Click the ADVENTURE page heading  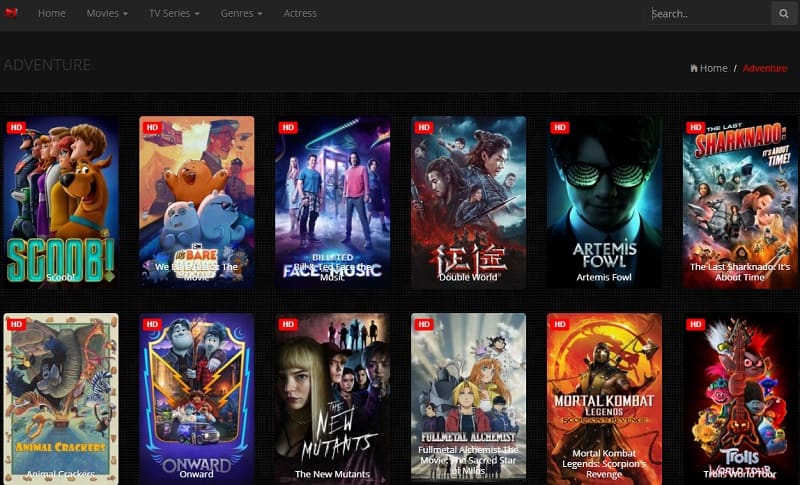[47, 65]
